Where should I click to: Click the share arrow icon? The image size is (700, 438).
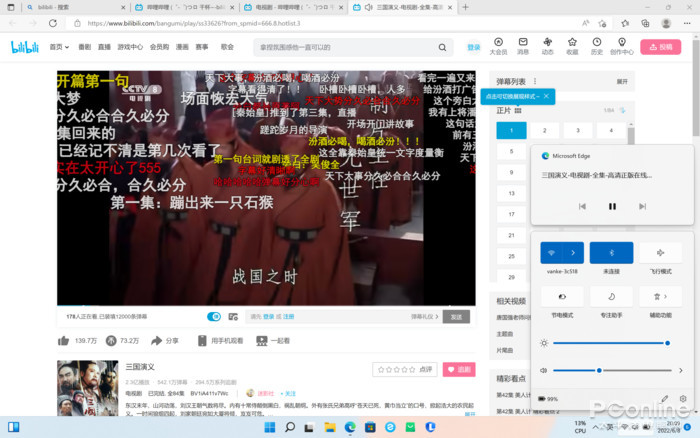156,341
